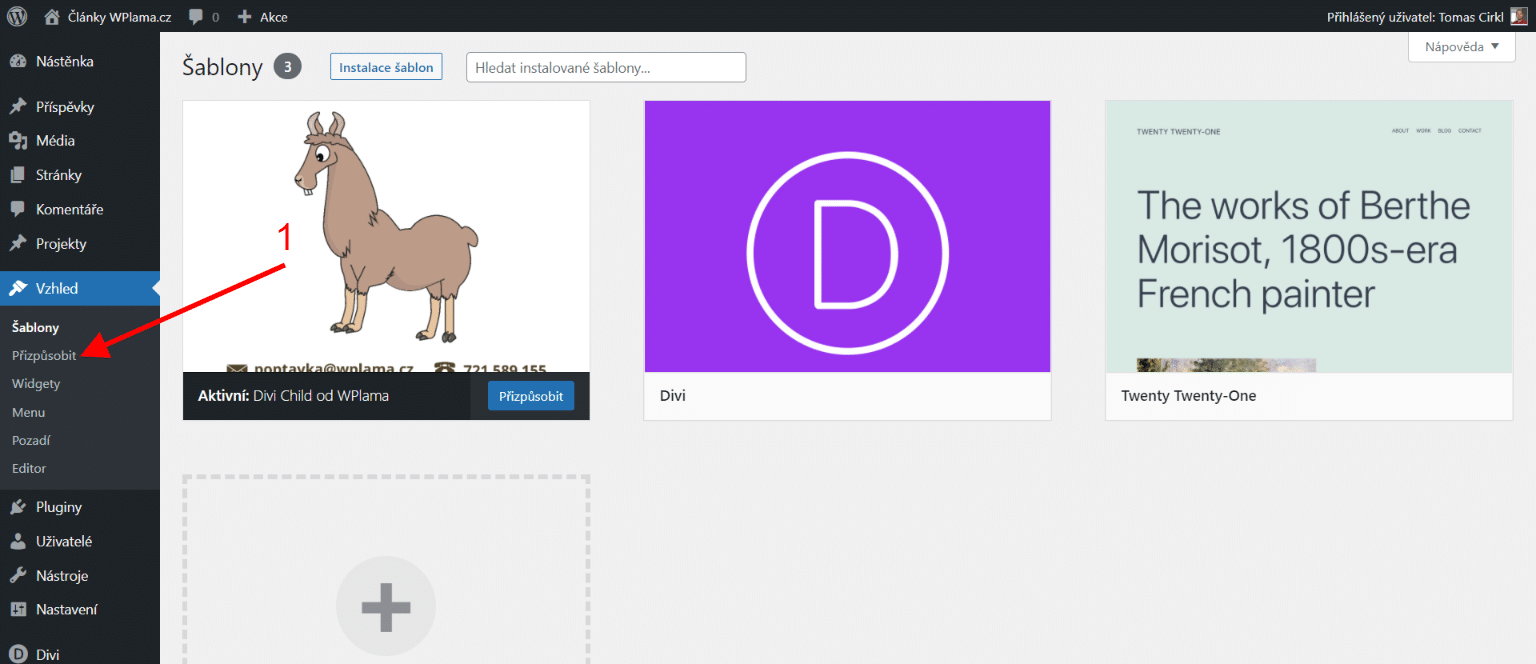Open the Menu submenu link
This screenshot has height=664, width=1536.
[28, 412]
